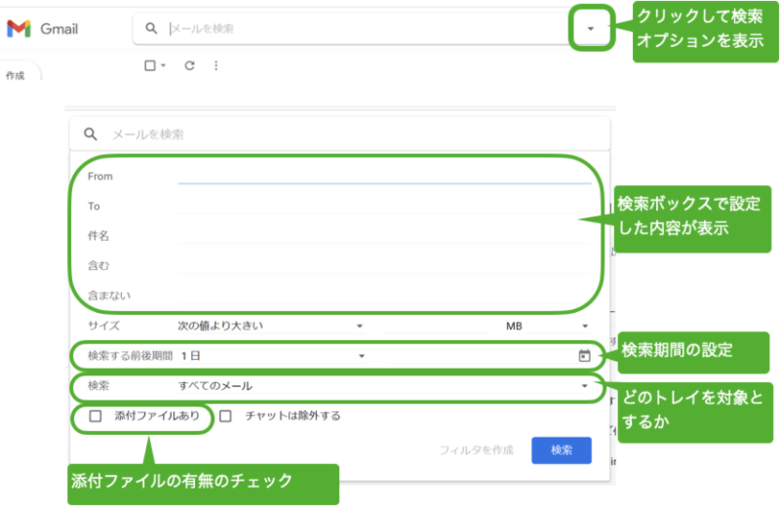
Task: Toggle the select-all messages checkbox
Action: pos(149,66)
